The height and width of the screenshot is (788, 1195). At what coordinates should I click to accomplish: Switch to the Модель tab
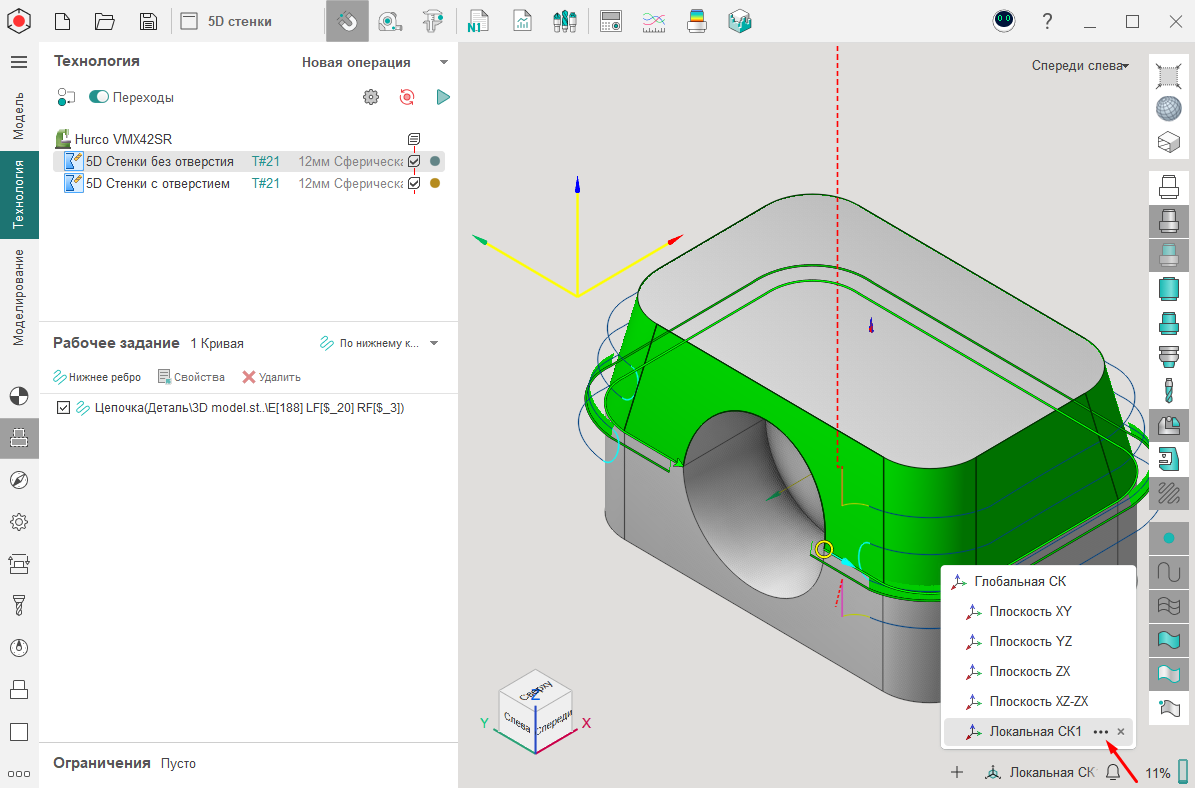point(19,115)
